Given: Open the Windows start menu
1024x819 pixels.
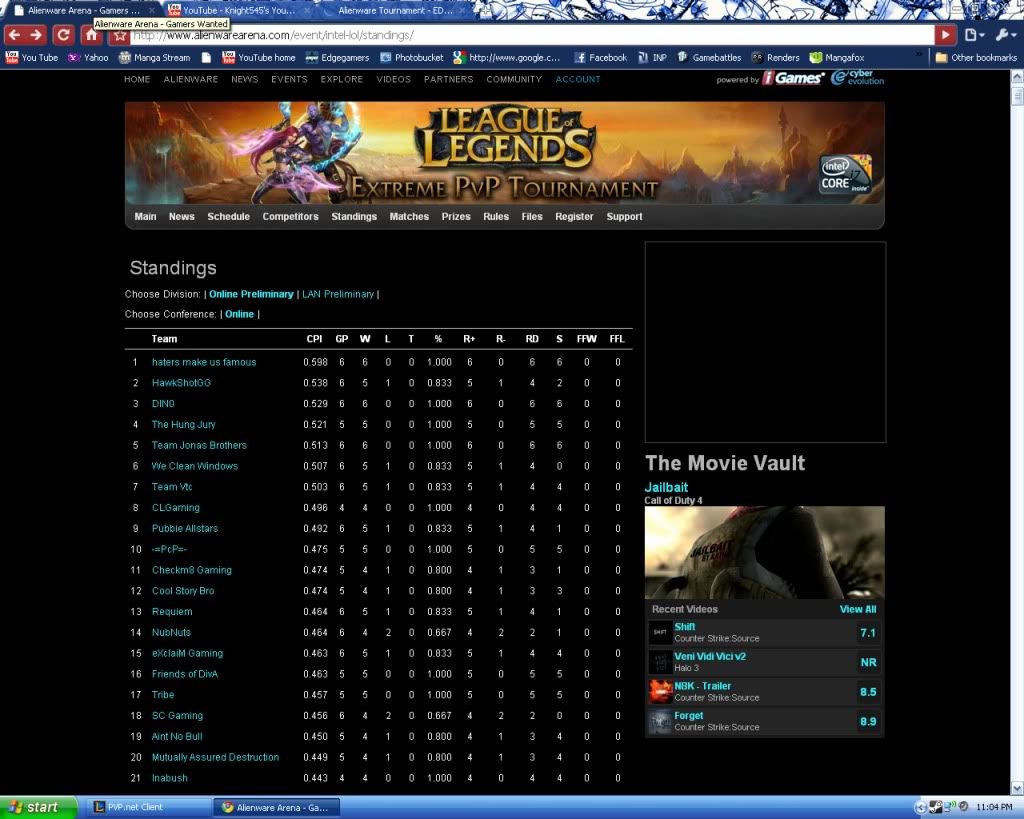Looking at the screenshot, I should (x=39, y=807).
